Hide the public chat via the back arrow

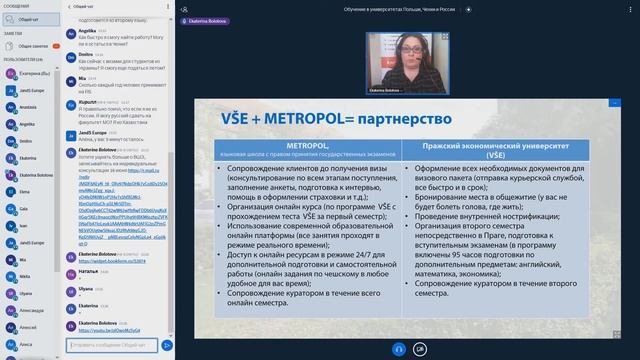pos(69,7)
